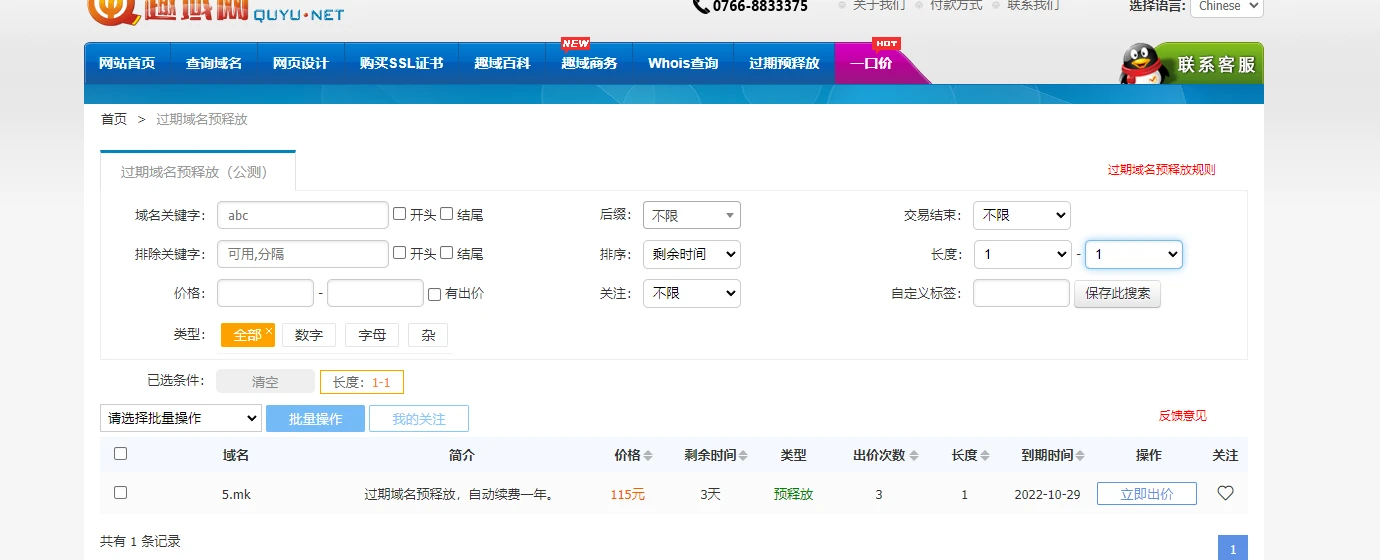This screenshot has width=1380, height=560.
Task: Open the 反馈意见 link
Action: pos(1183,416)
